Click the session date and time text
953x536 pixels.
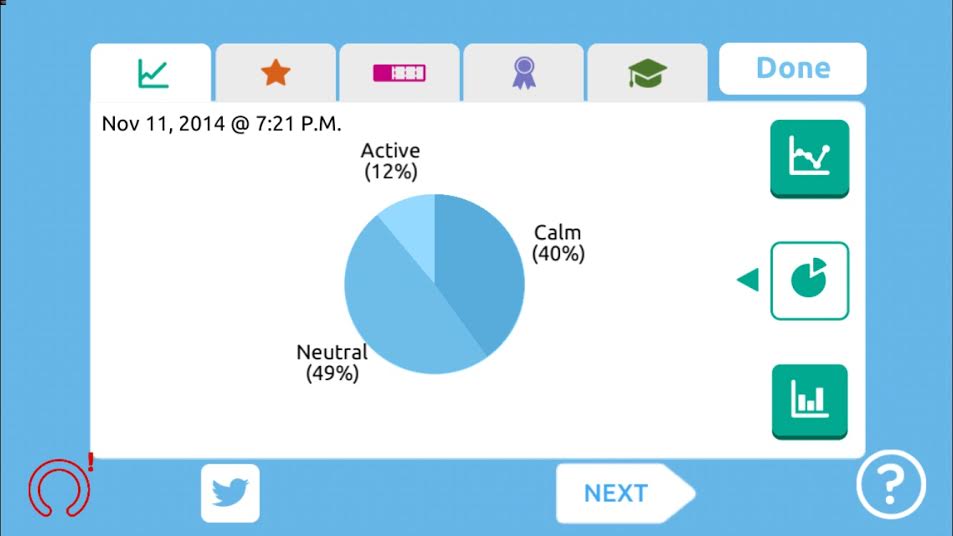[222, 125]
